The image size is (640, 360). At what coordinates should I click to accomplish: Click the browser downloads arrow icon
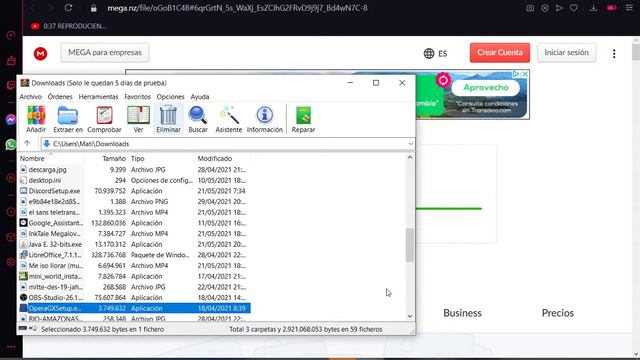coord(593,8)
